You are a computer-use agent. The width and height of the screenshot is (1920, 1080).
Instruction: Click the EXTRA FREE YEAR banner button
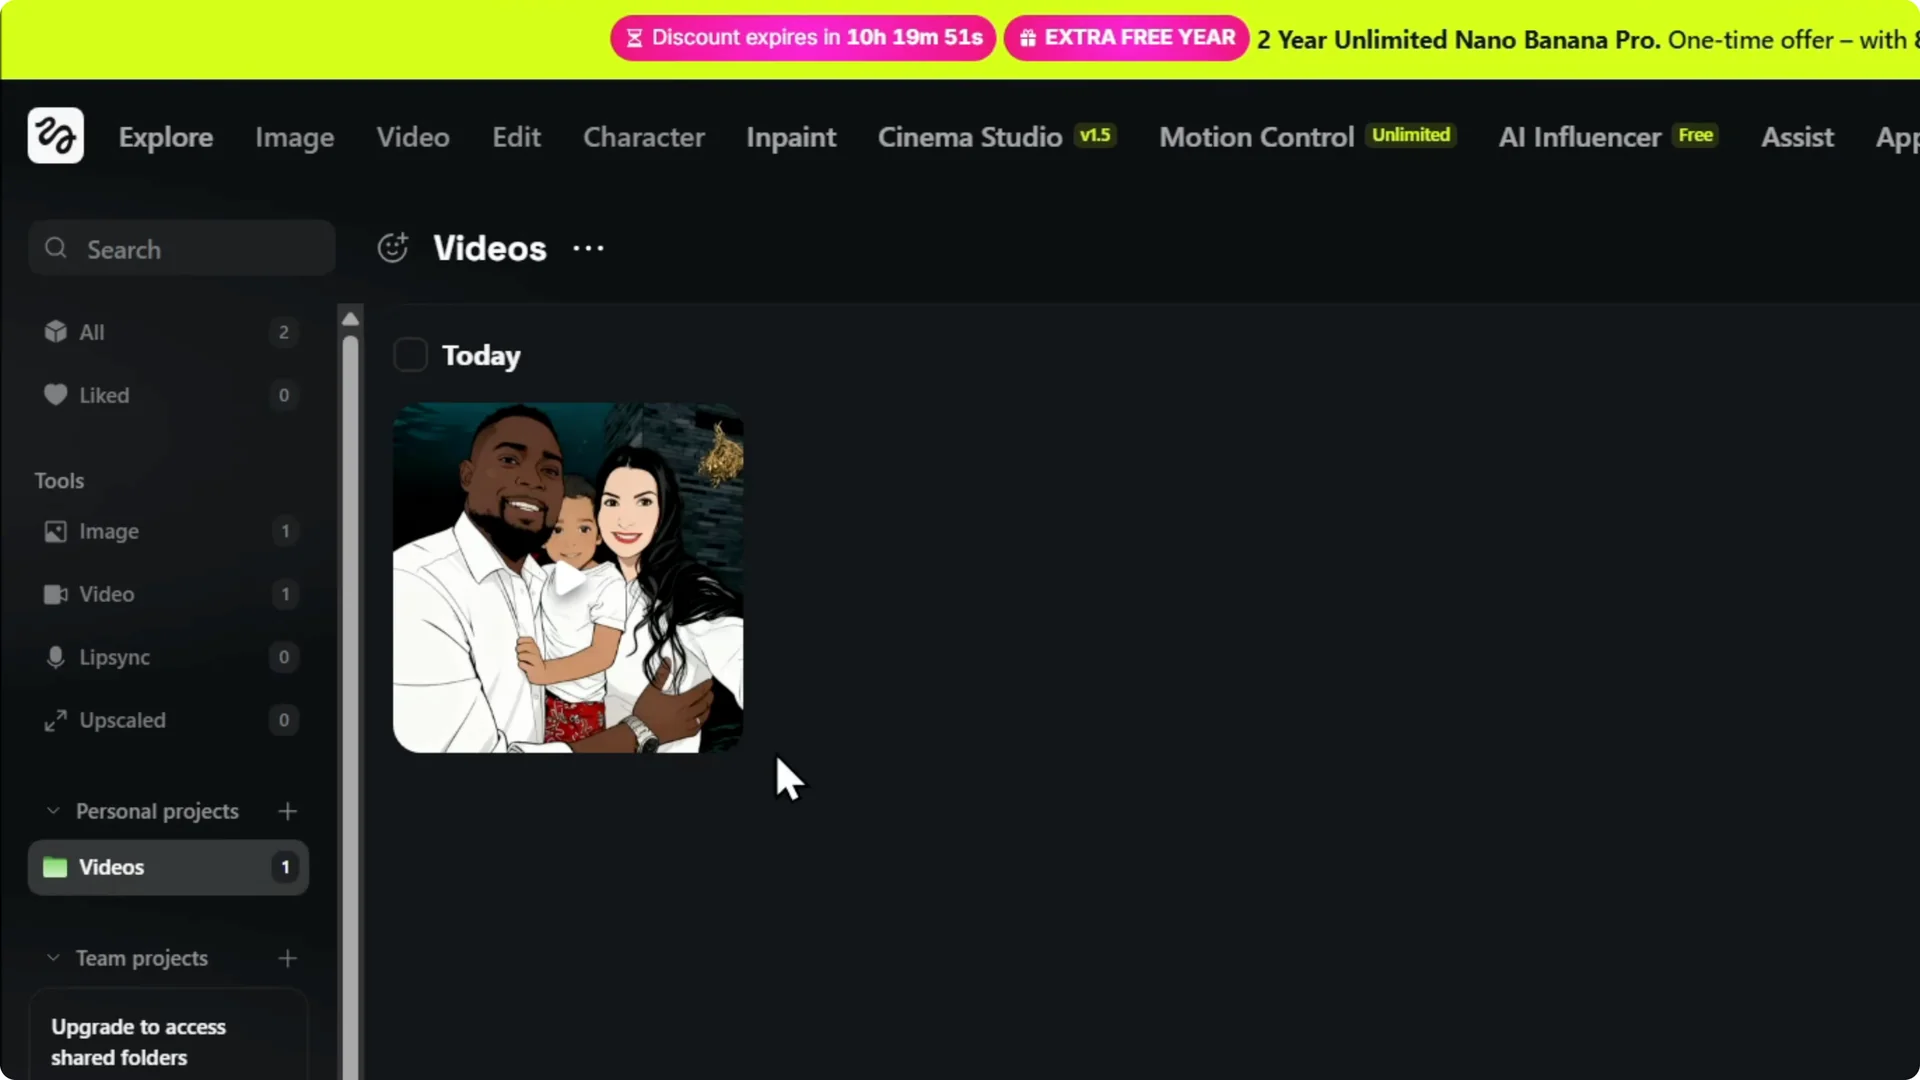[1127, 38]
